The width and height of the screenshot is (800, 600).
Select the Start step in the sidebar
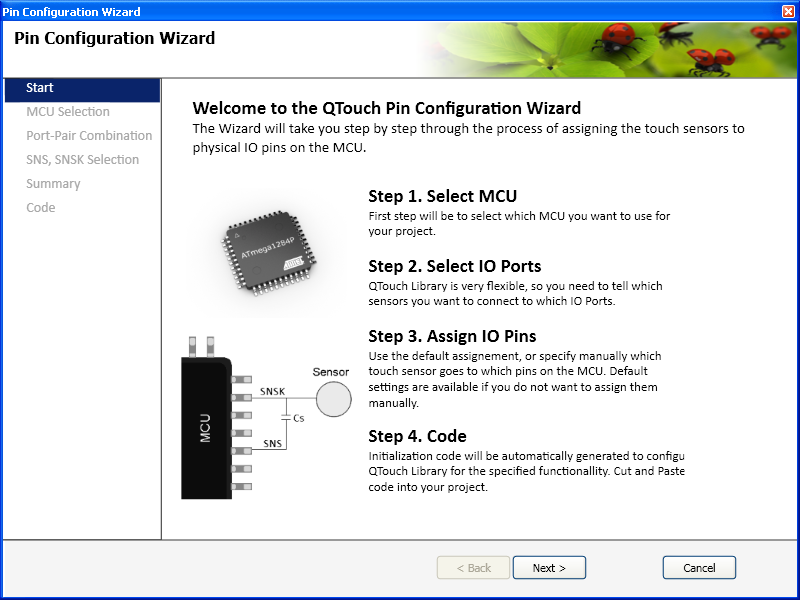tap(82, 88)
